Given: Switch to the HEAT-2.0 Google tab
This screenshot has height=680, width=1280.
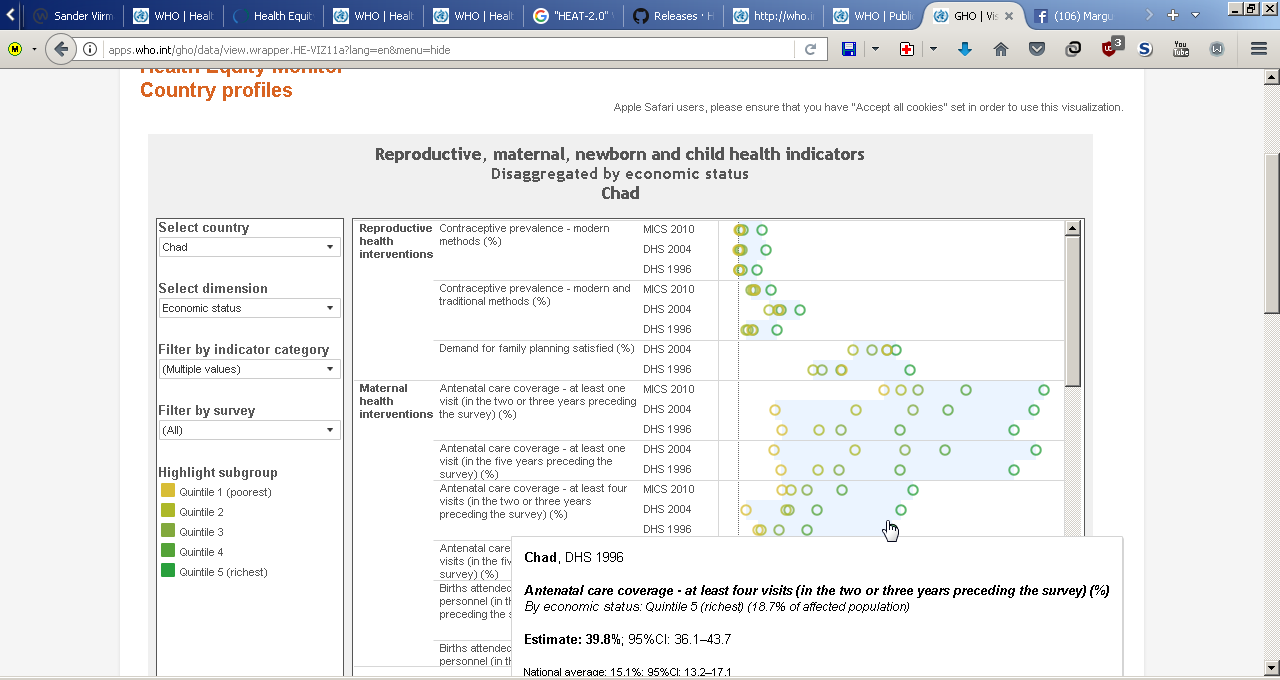Looking at the screenshot, I should (574, 16).
